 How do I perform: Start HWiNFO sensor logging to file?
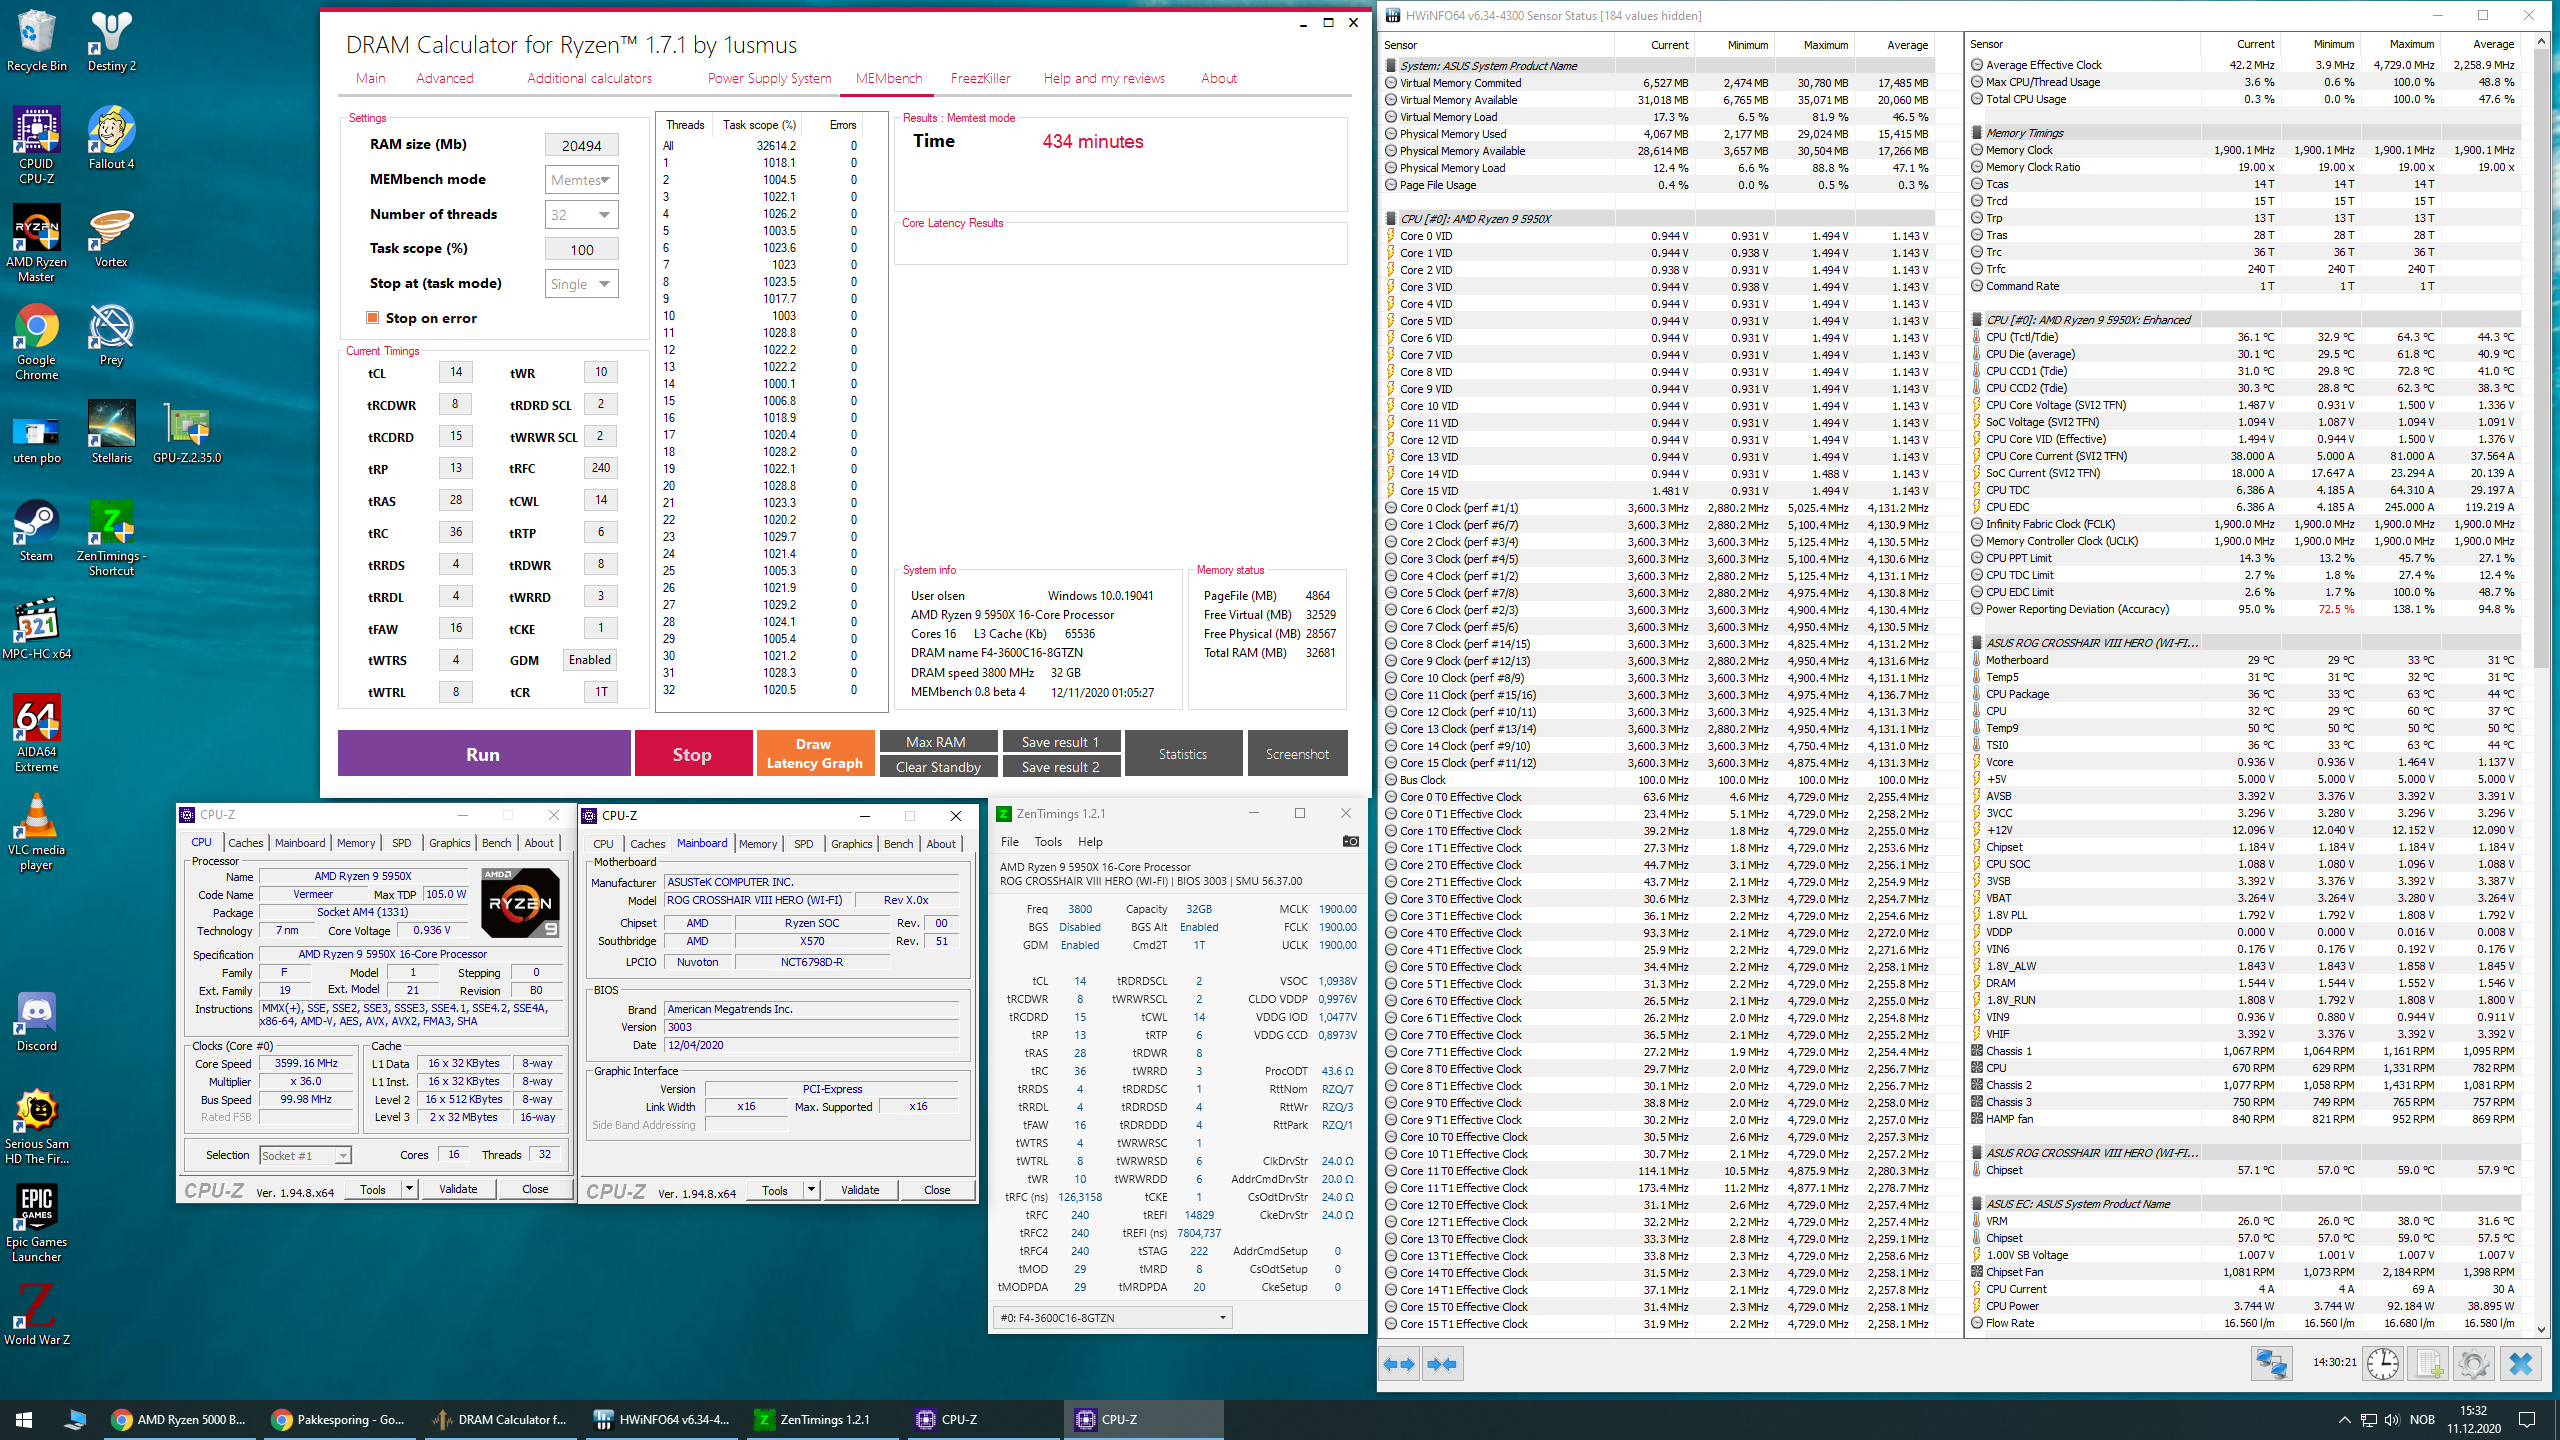[2430, 1364]
